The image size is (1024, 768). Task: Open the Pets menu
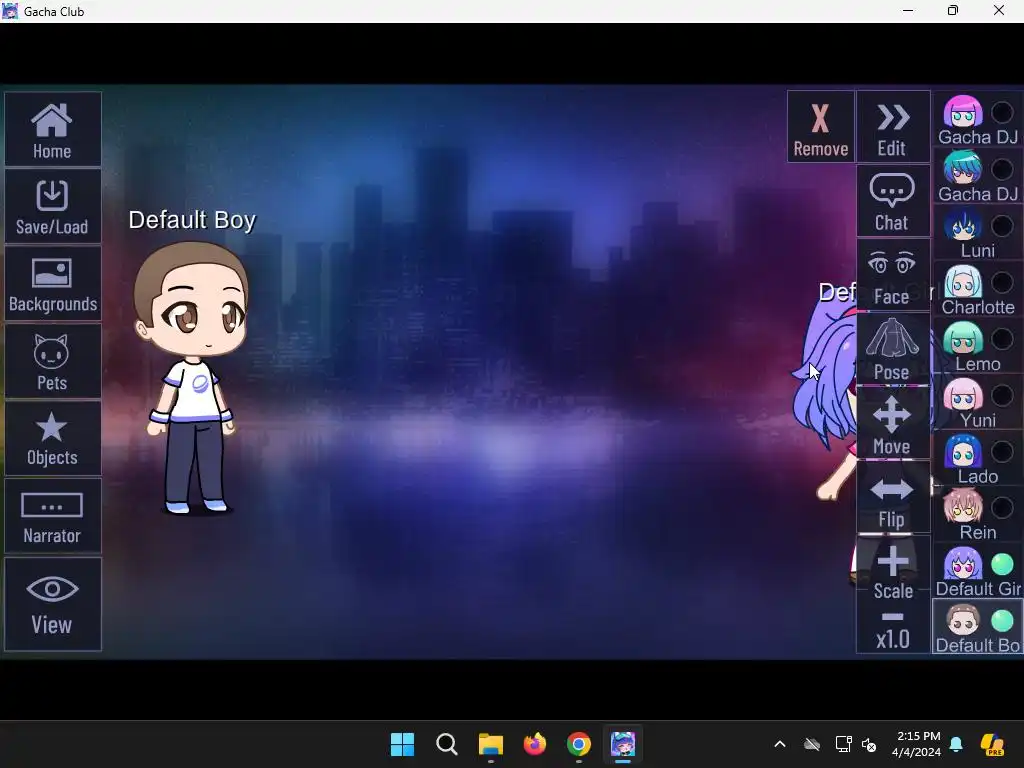(52, 361)
